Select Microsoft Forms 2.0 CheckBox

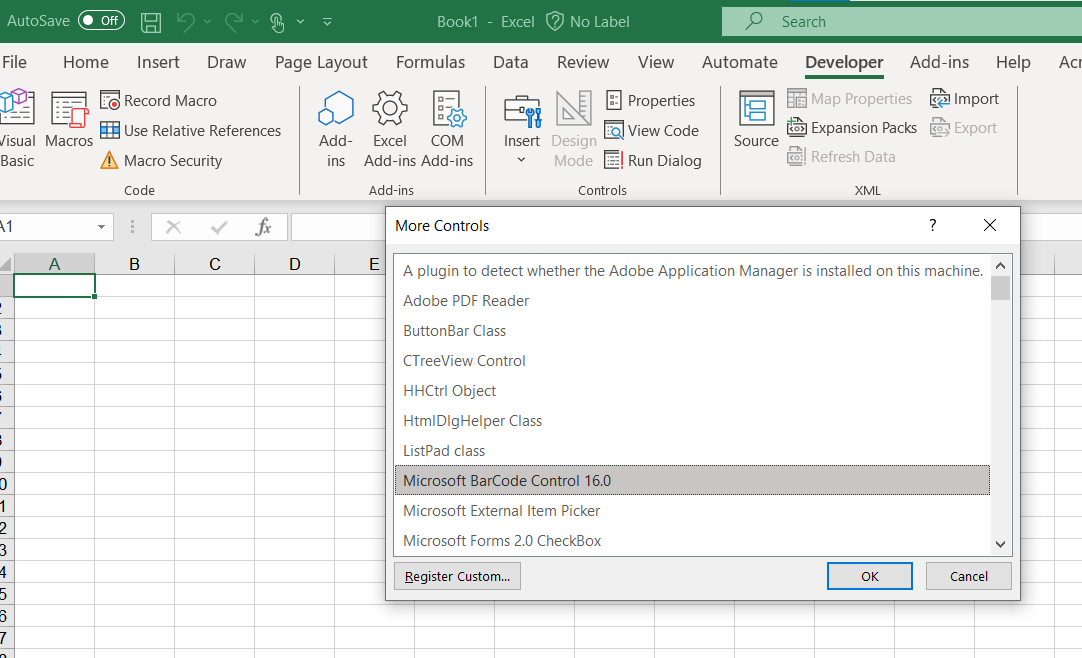click(x=692, y=541)
